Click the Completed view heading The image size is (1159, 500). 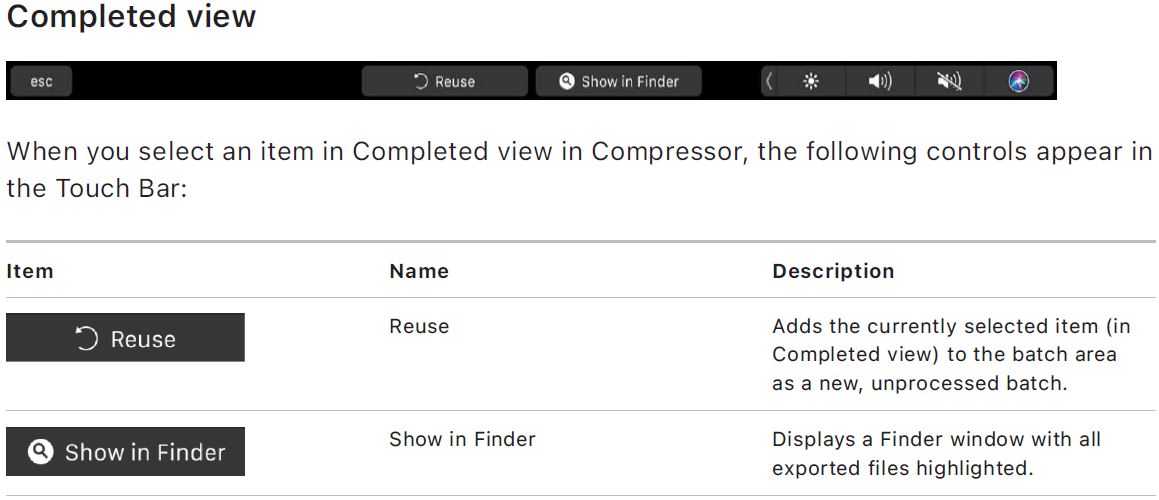(131, 17)
